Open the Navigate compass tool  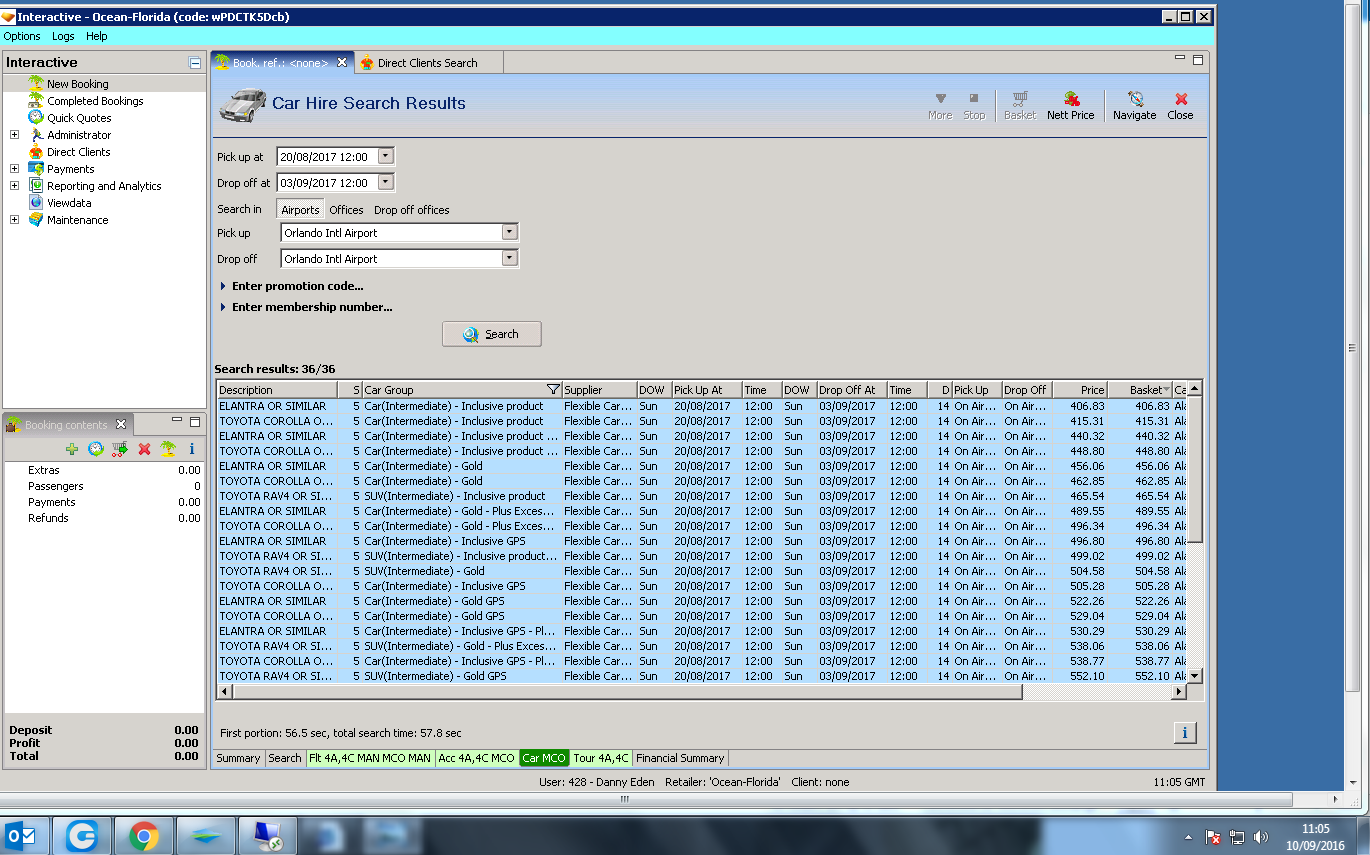pyautogui.click(x=1134, y=104)
